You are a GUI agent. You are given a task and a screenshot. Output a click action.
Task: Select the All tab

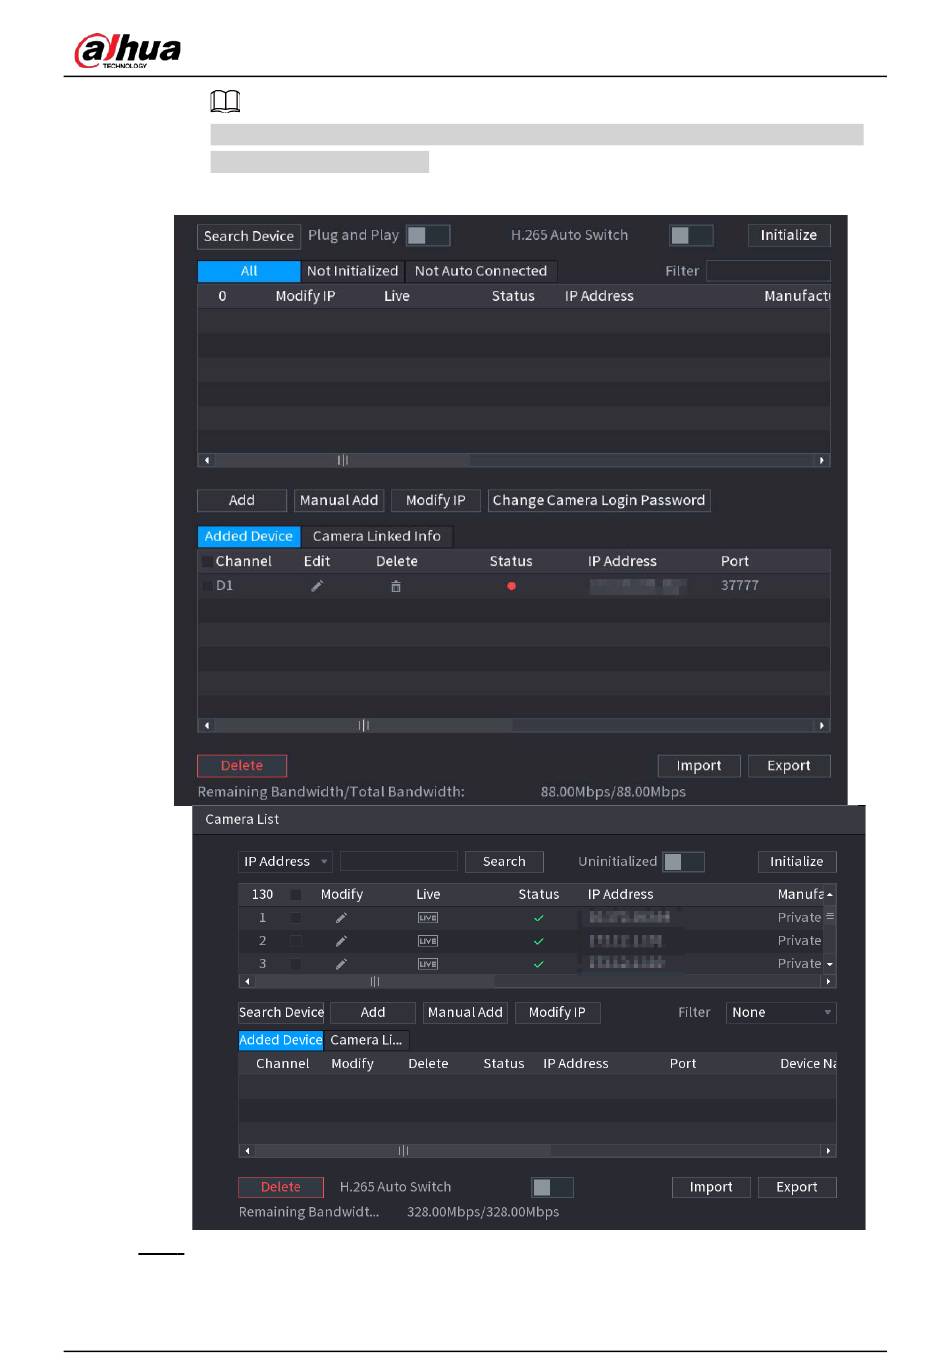pos(249,271)
